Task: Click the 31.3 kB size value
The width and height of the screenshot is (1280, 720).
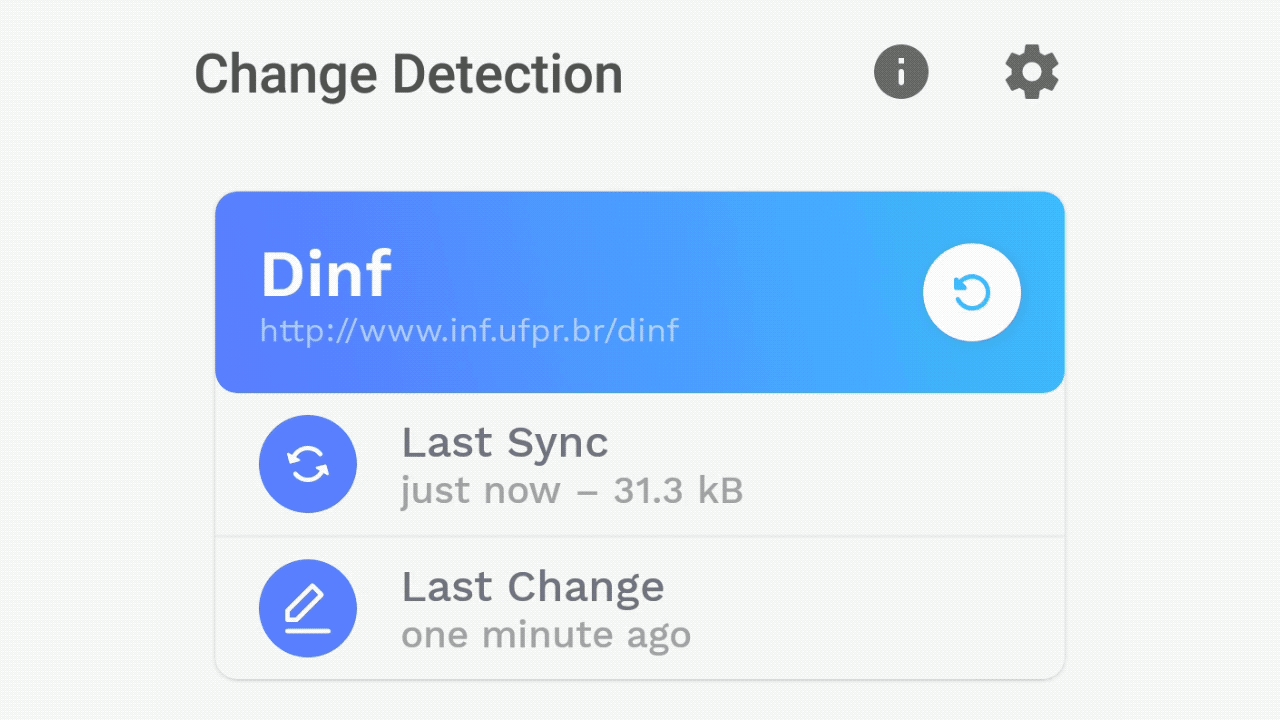Action: tap(678, 491)
